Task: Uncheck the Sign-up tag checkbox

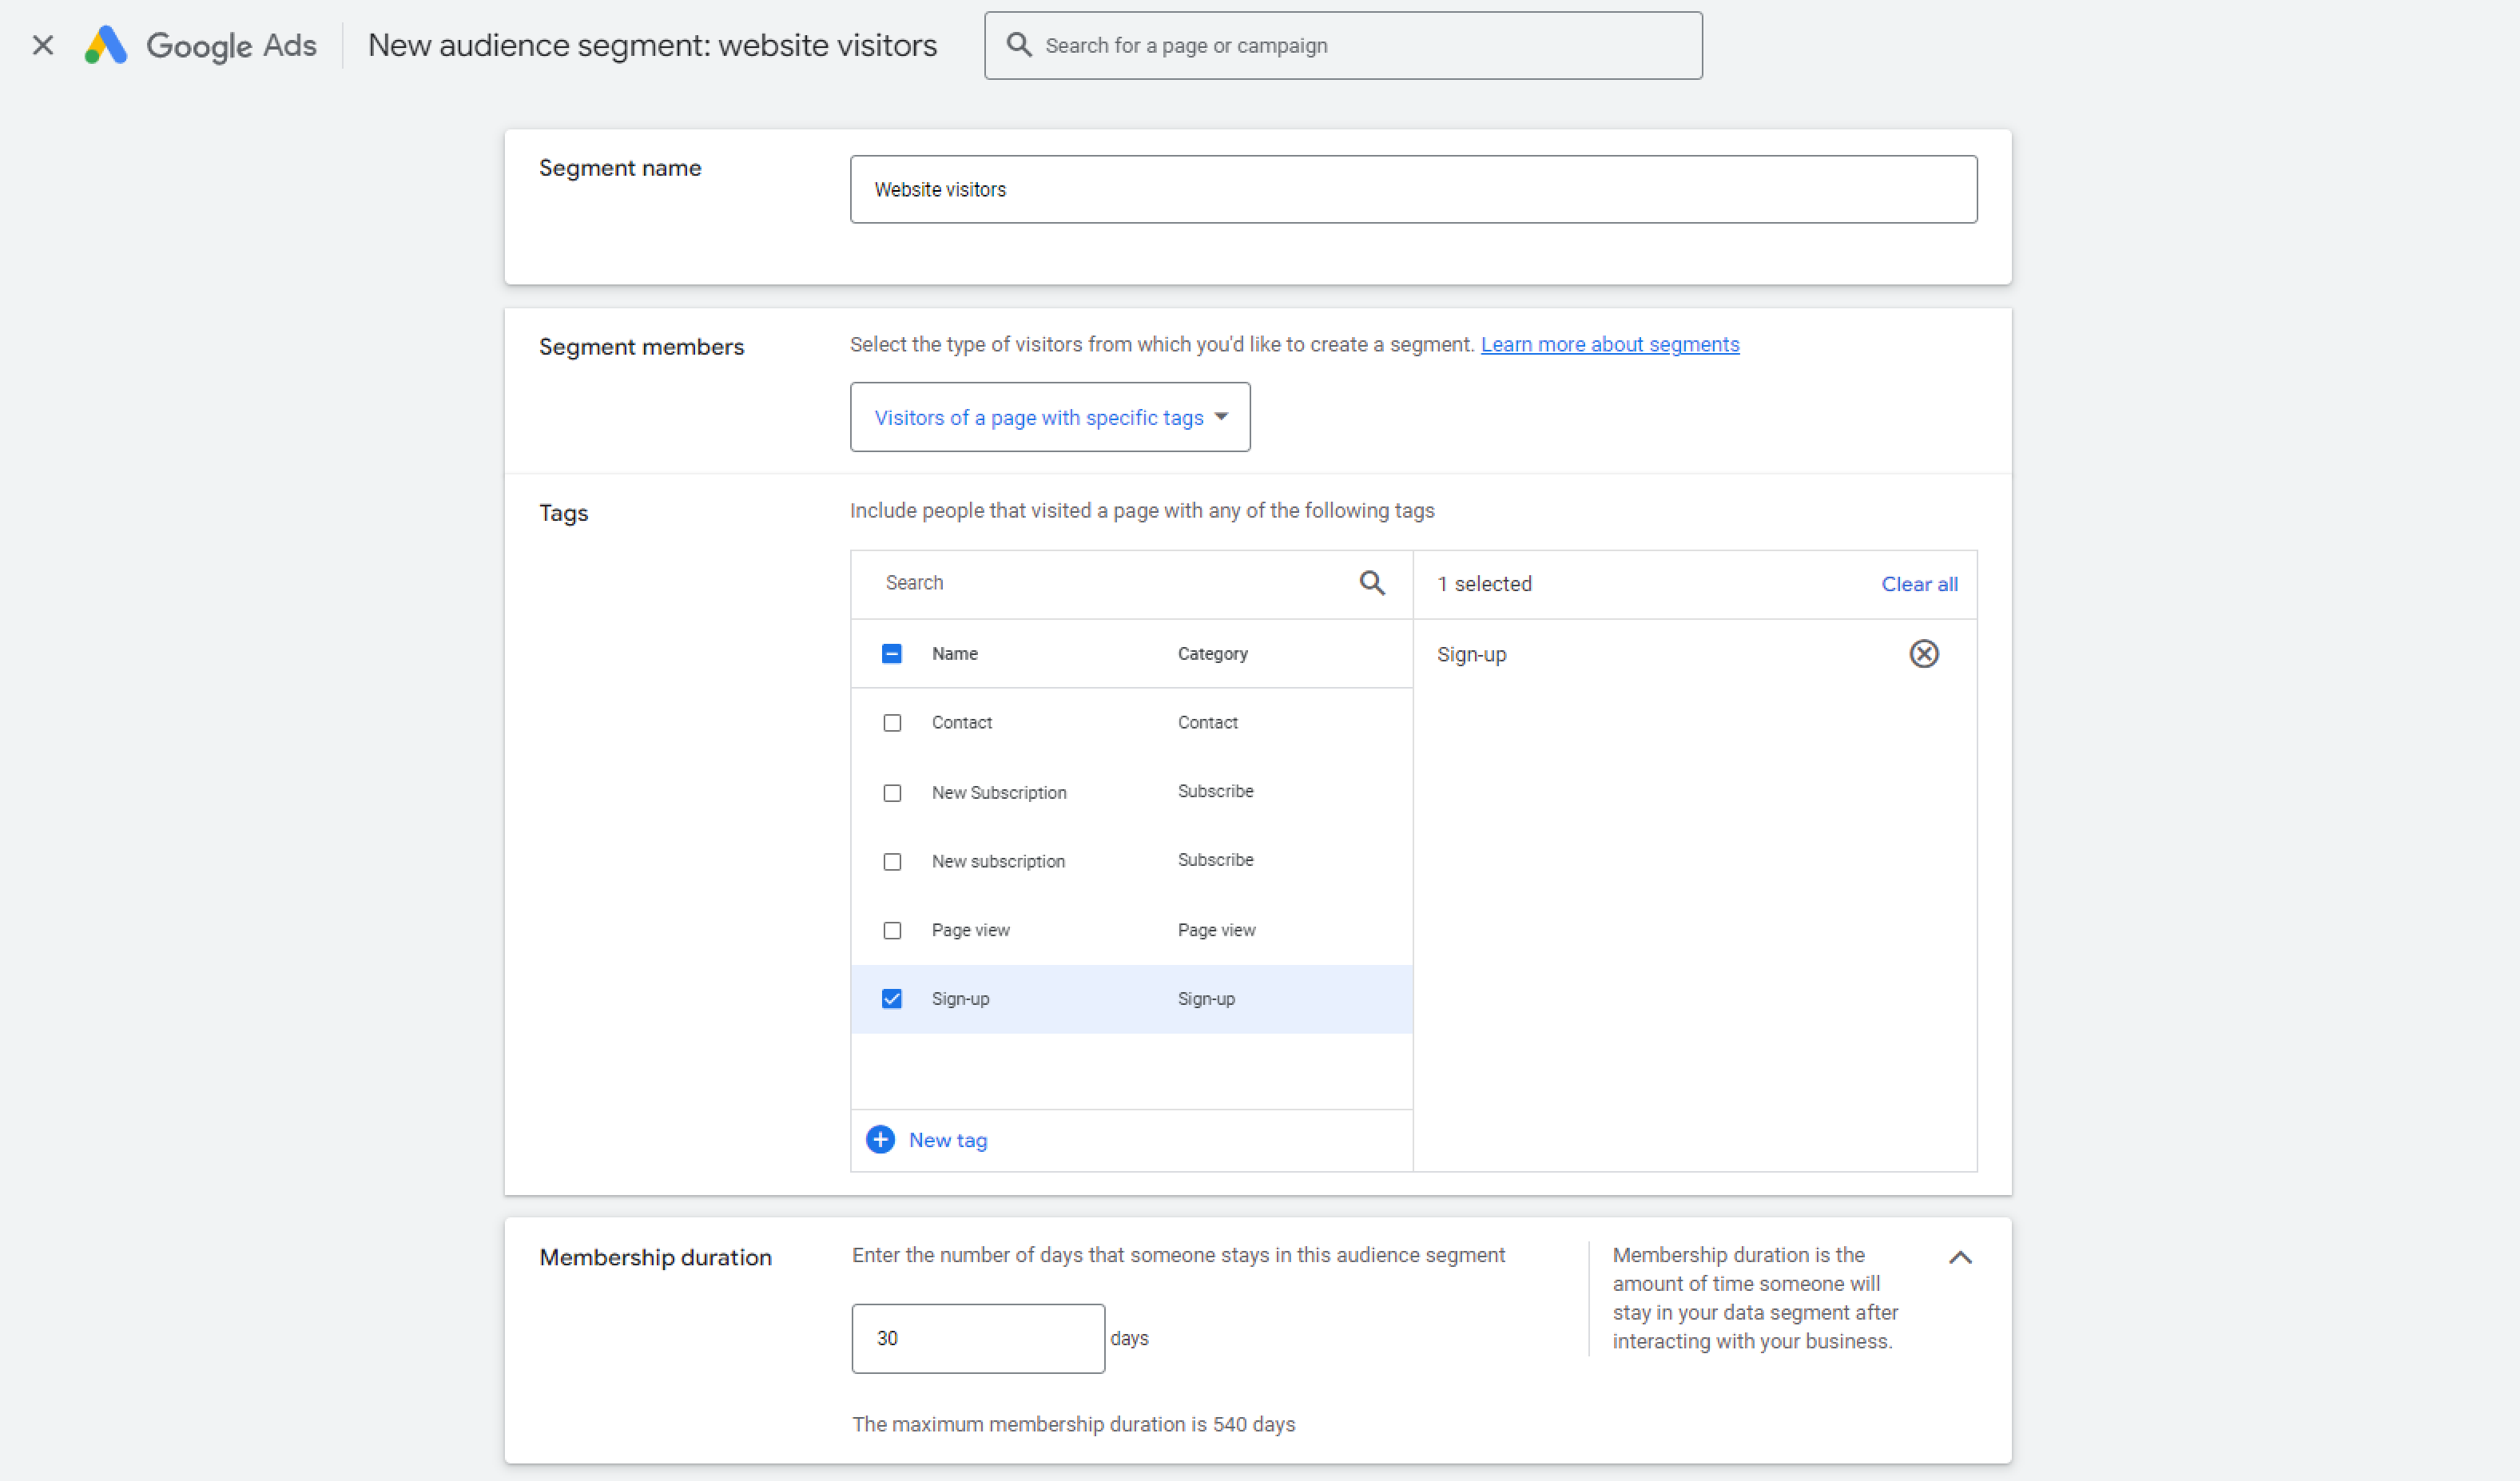Action: coord(892,999)
